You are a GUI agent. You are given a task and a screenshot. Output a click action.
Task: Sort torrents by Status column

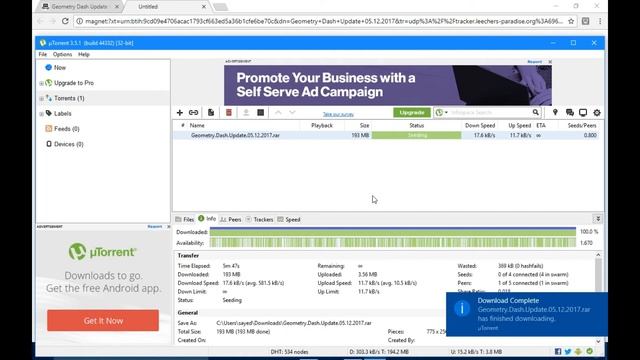pyautogui.click(x=416, y=125)
